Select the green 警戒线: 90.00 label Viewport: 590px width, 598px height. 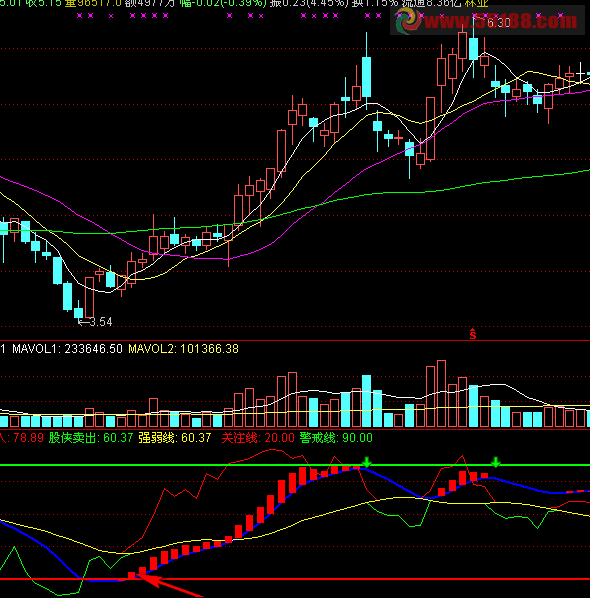(x=336, y=437)
